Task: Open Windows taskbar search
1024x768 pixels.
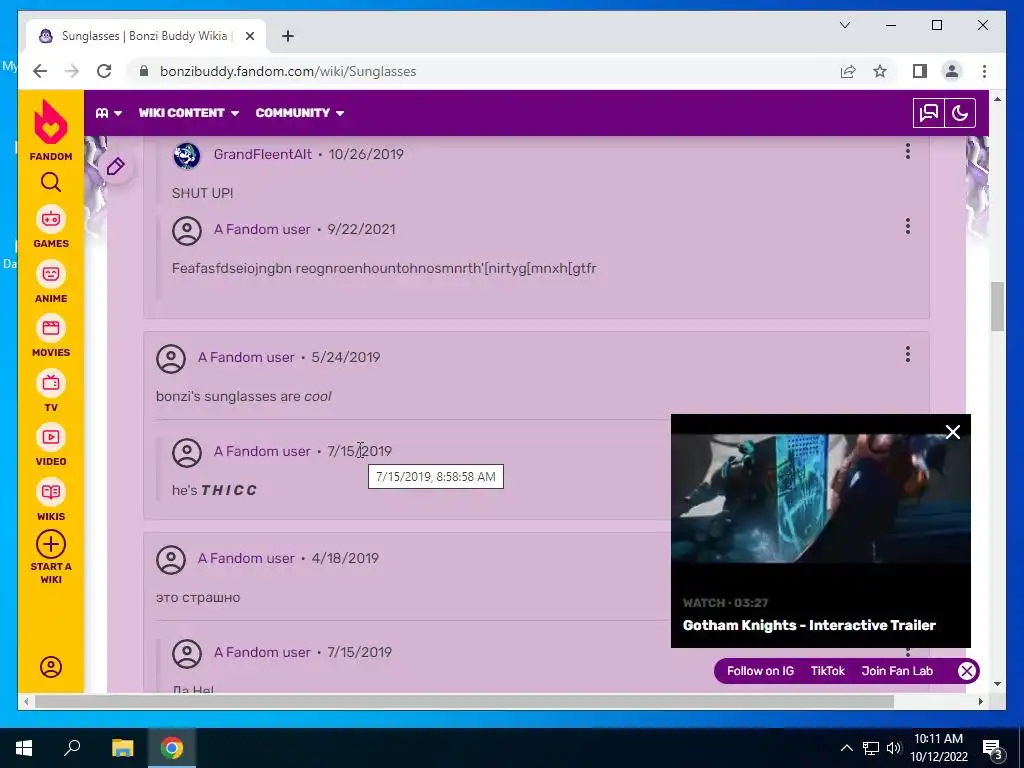Action: pos(72,748)
